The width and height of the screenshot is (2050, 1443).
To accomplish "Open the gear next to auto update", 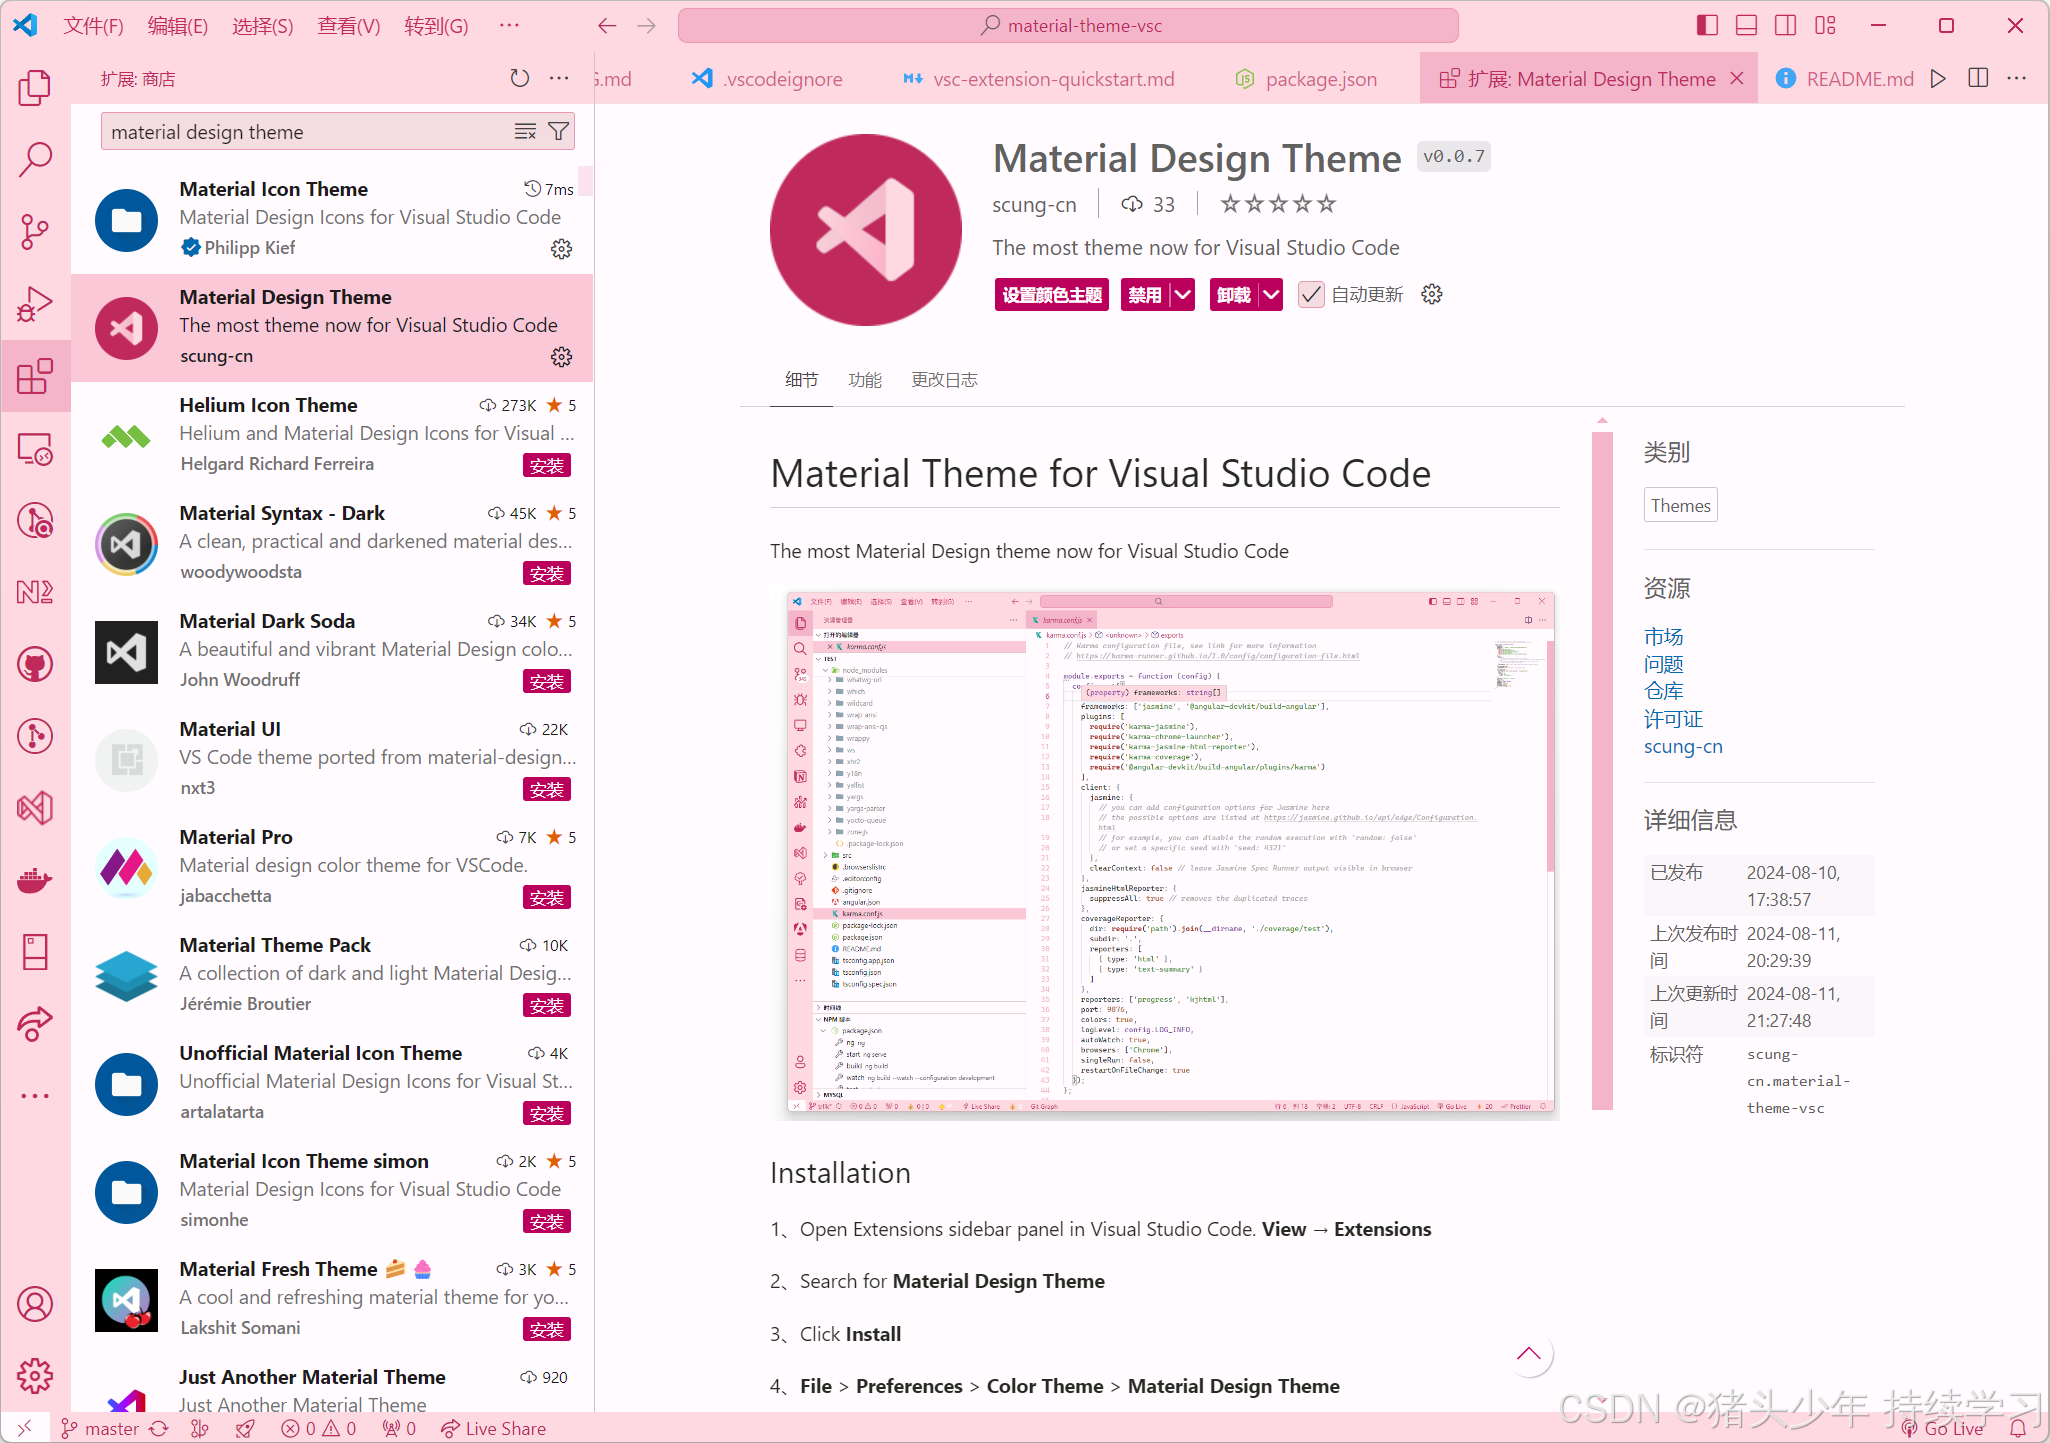I will [1432, 294].
